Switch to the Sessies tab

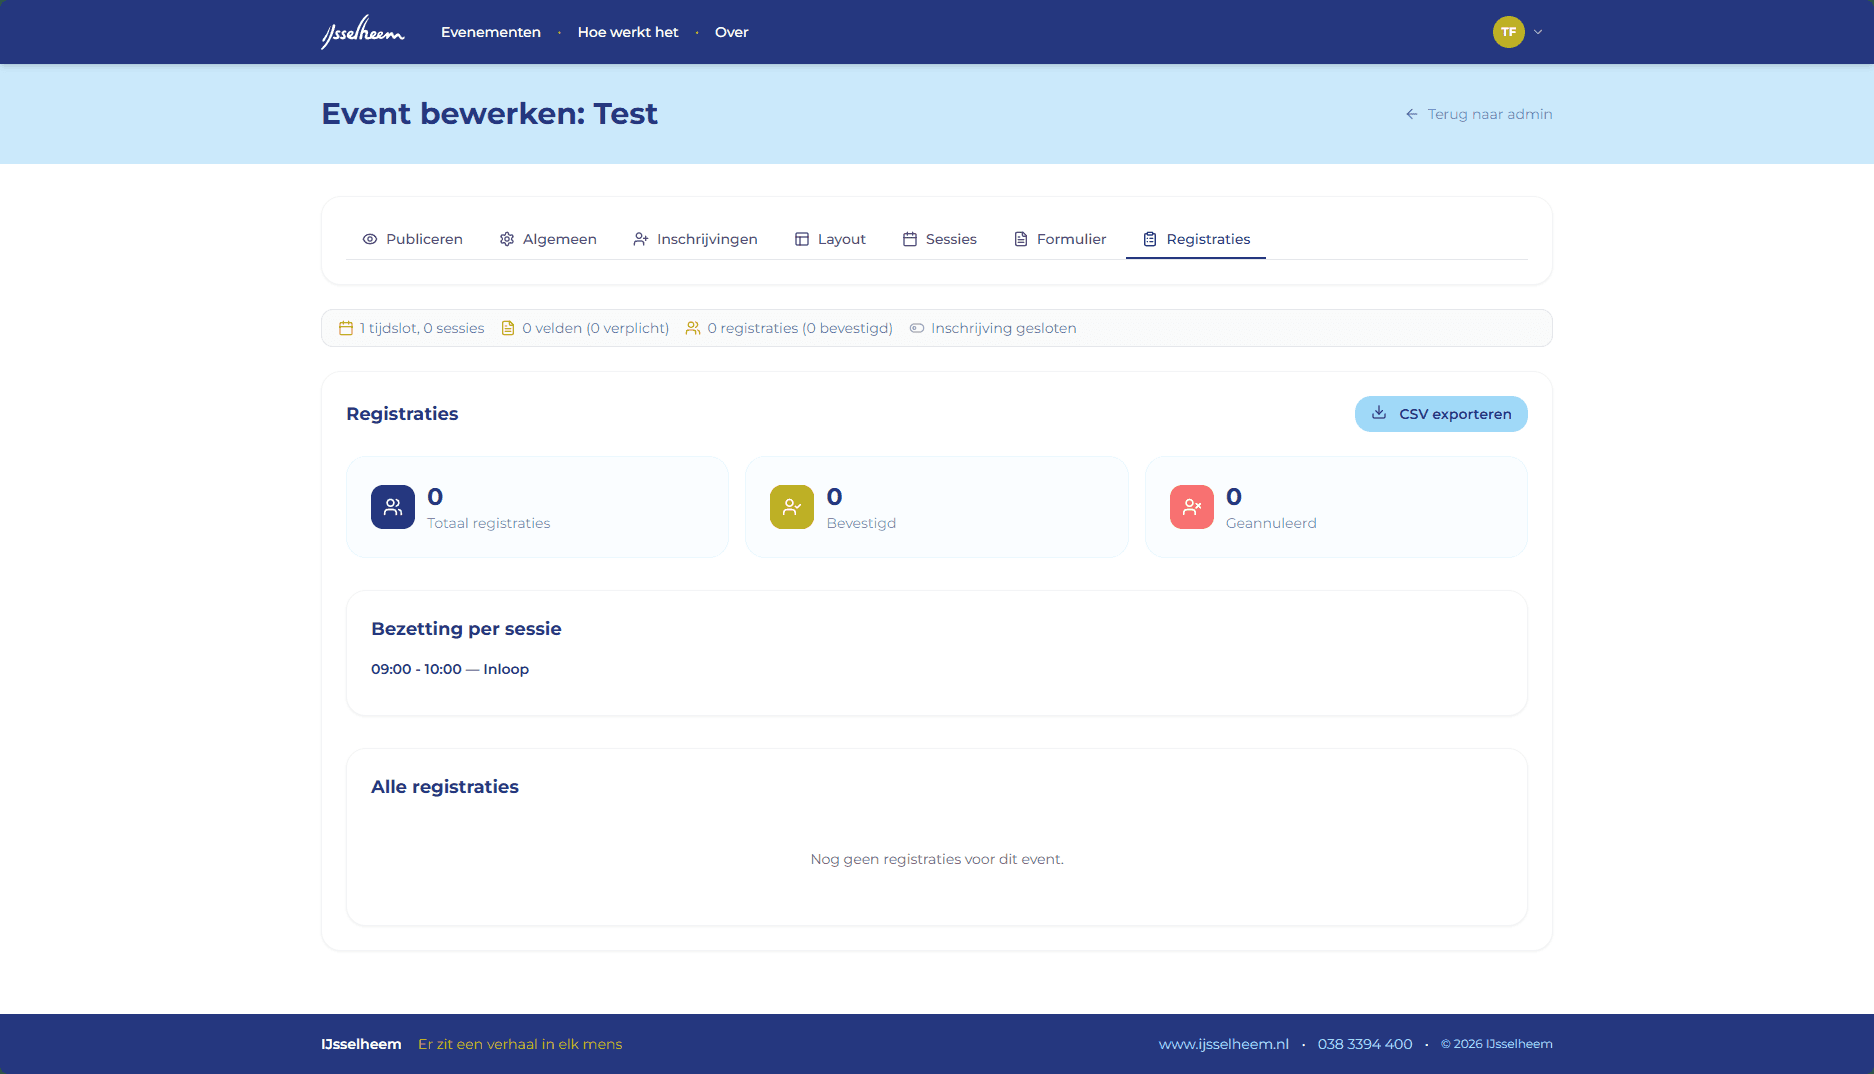pyautogui.click(x=939, y=239)
